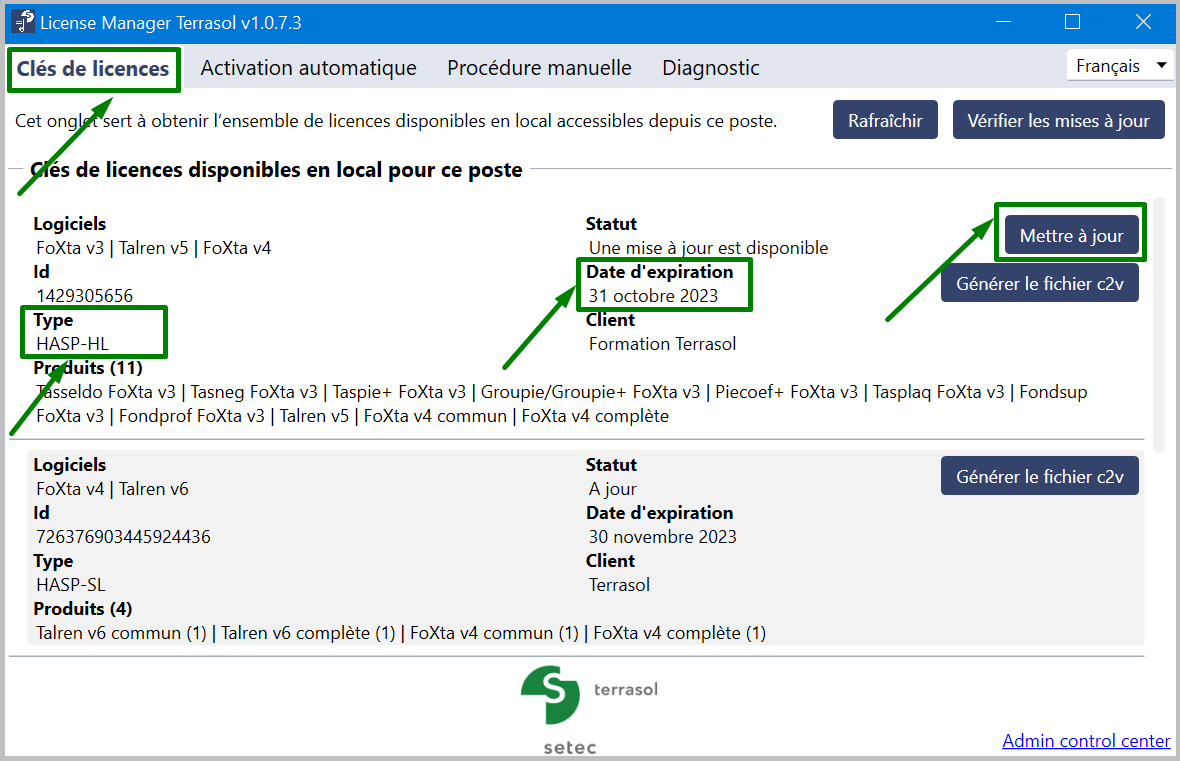
Task: Click the status 'Une mise à jour est disponible'
Action: pos(708,248)
